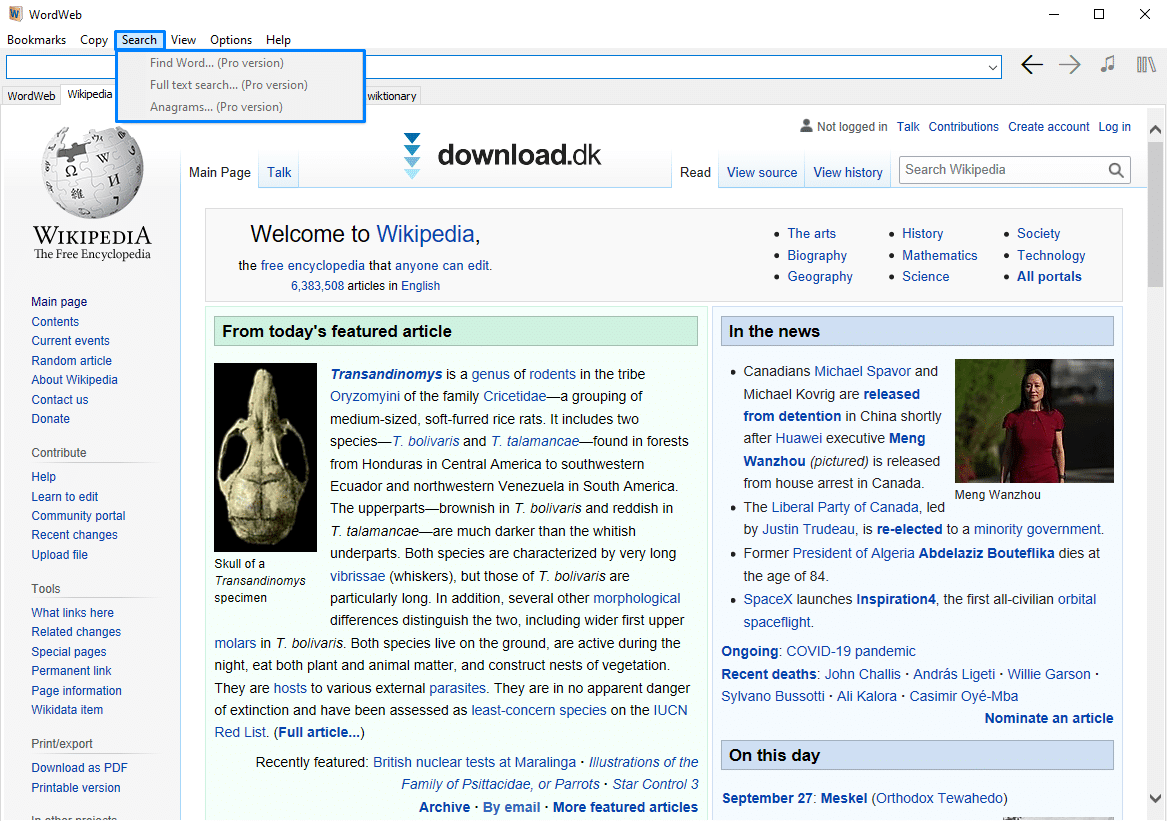
Task: Click the Inspiration4 news link
Action: pos(895,599)
